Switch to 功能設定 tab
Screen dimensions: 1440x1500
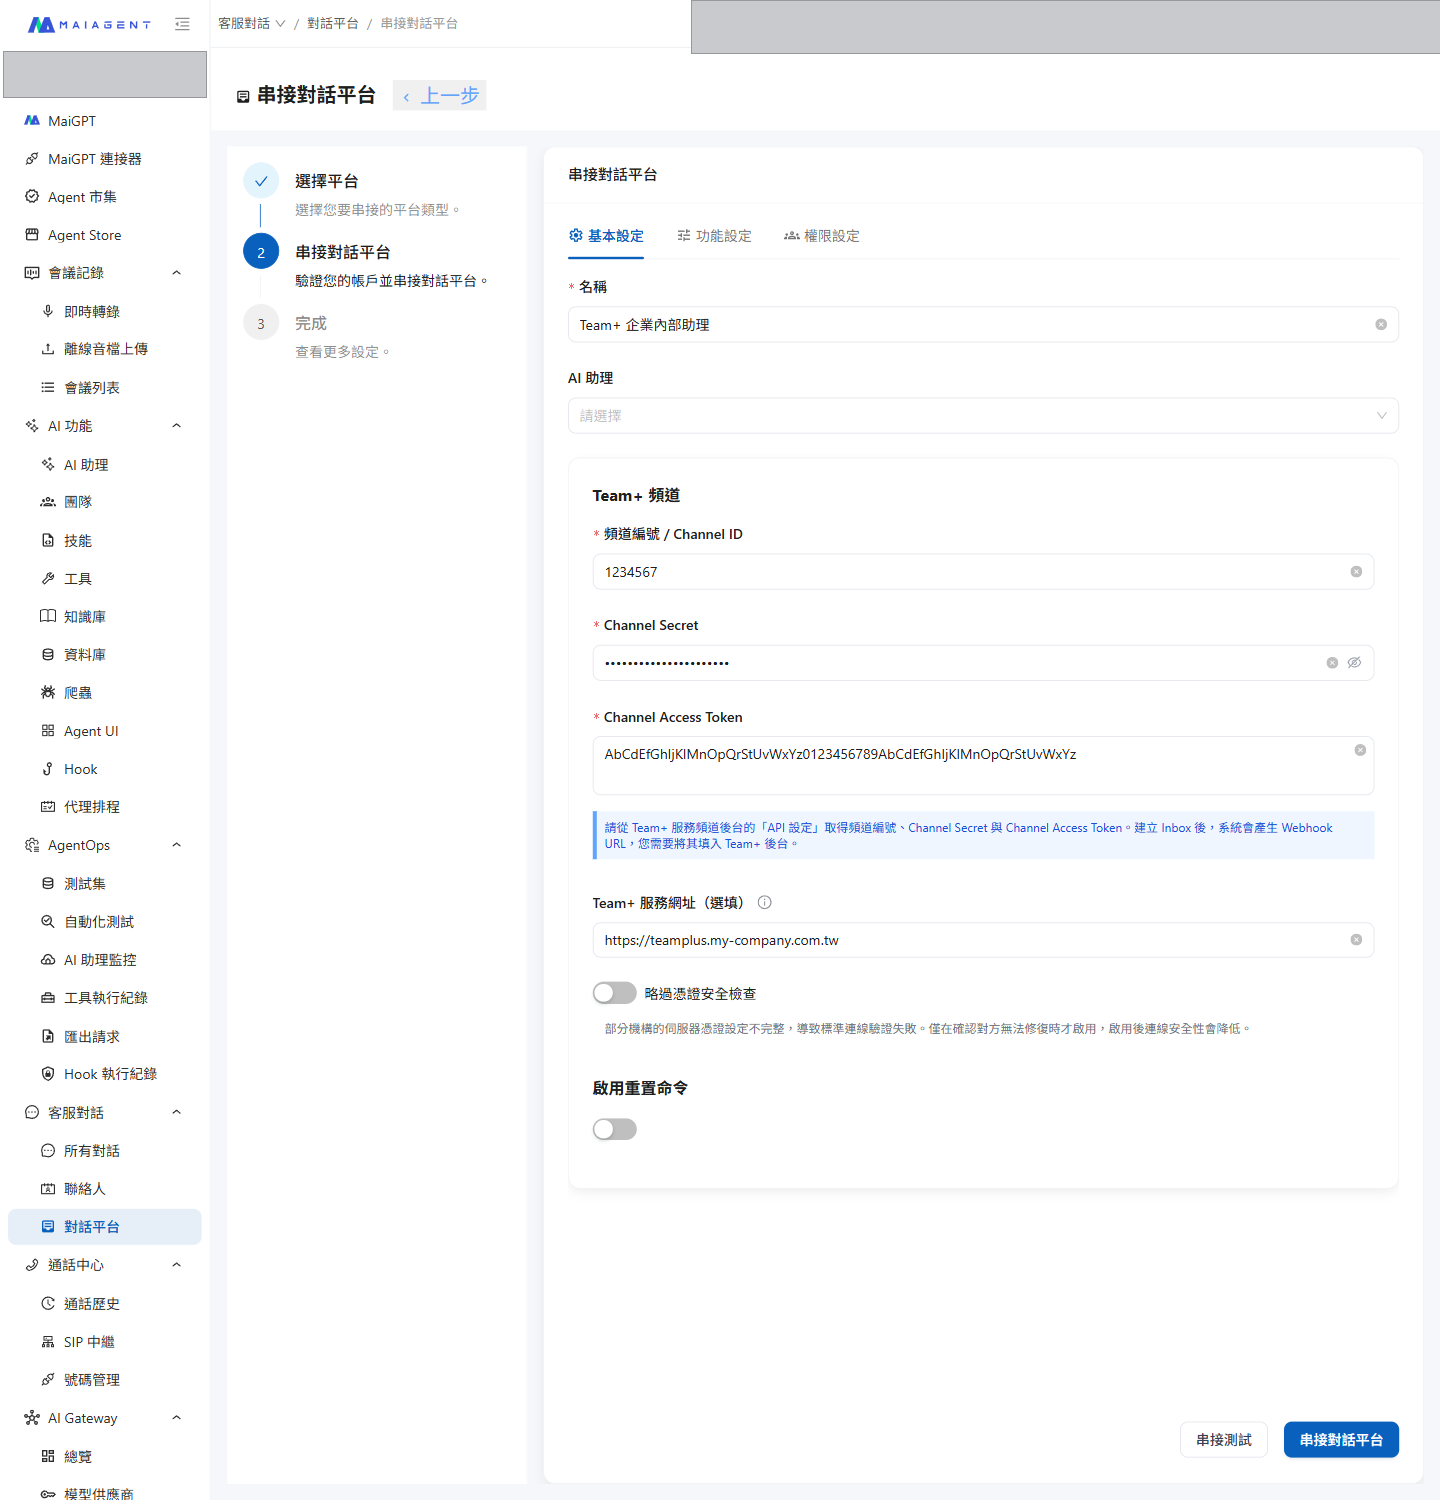pos(714,236)
